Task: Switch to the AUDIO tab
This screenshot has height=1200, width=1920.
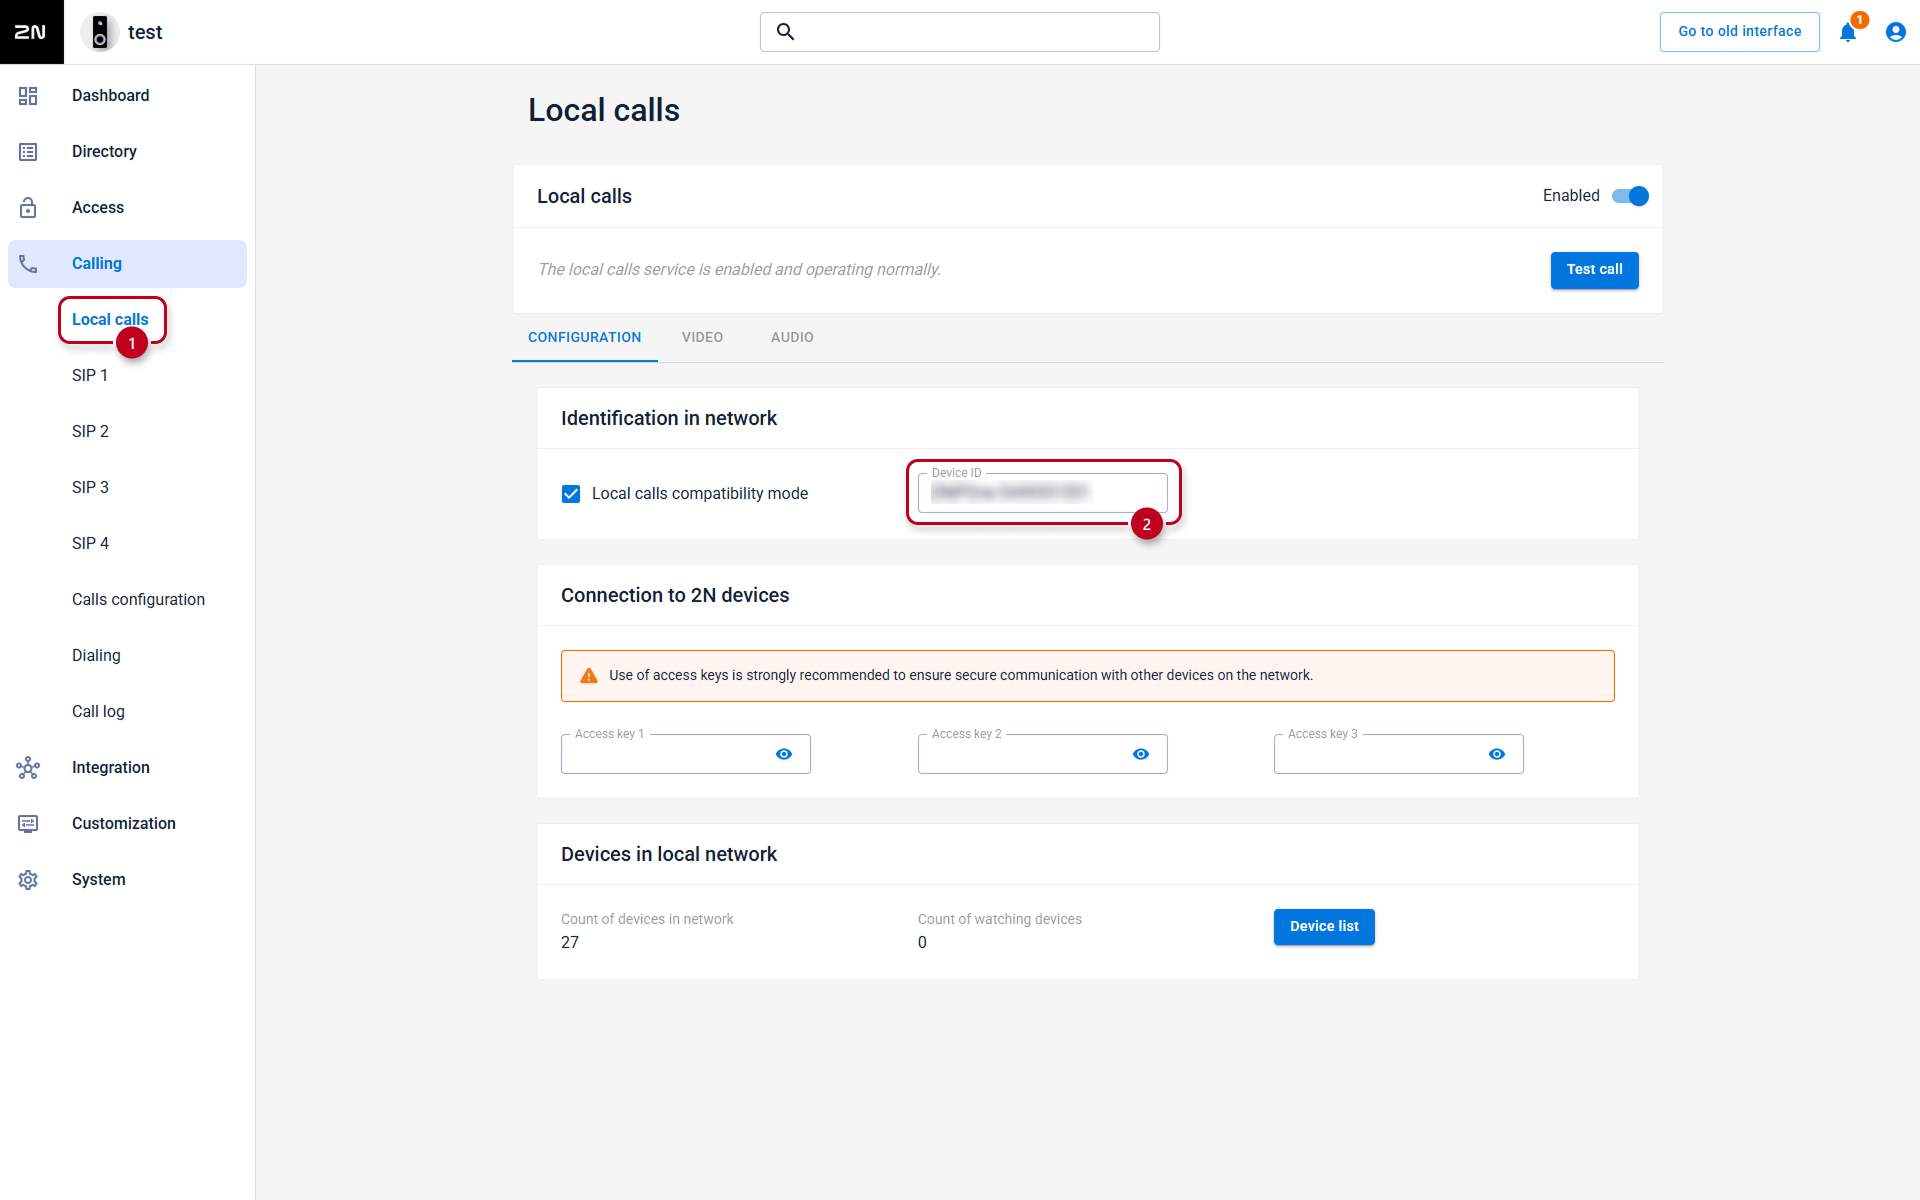Action: click(792, 338)
